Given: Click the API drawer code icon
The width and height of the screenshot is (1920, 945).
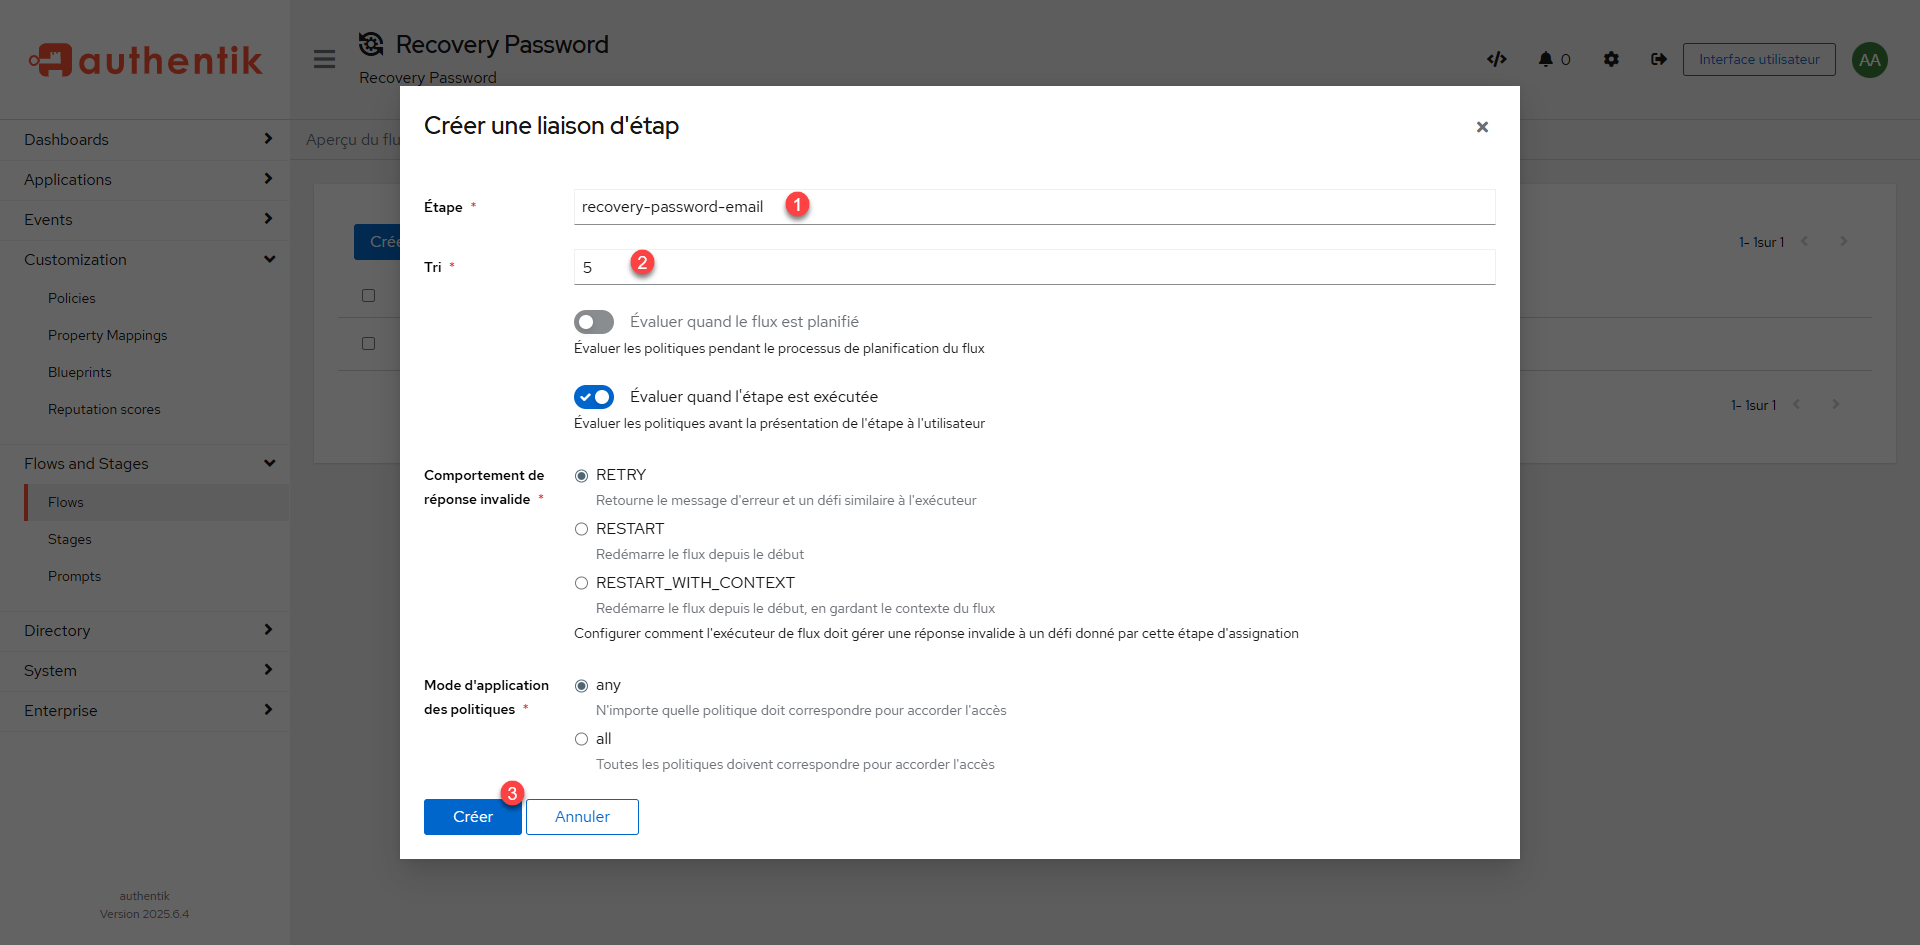Looking at the screenshot, I should pos(1496,59).
